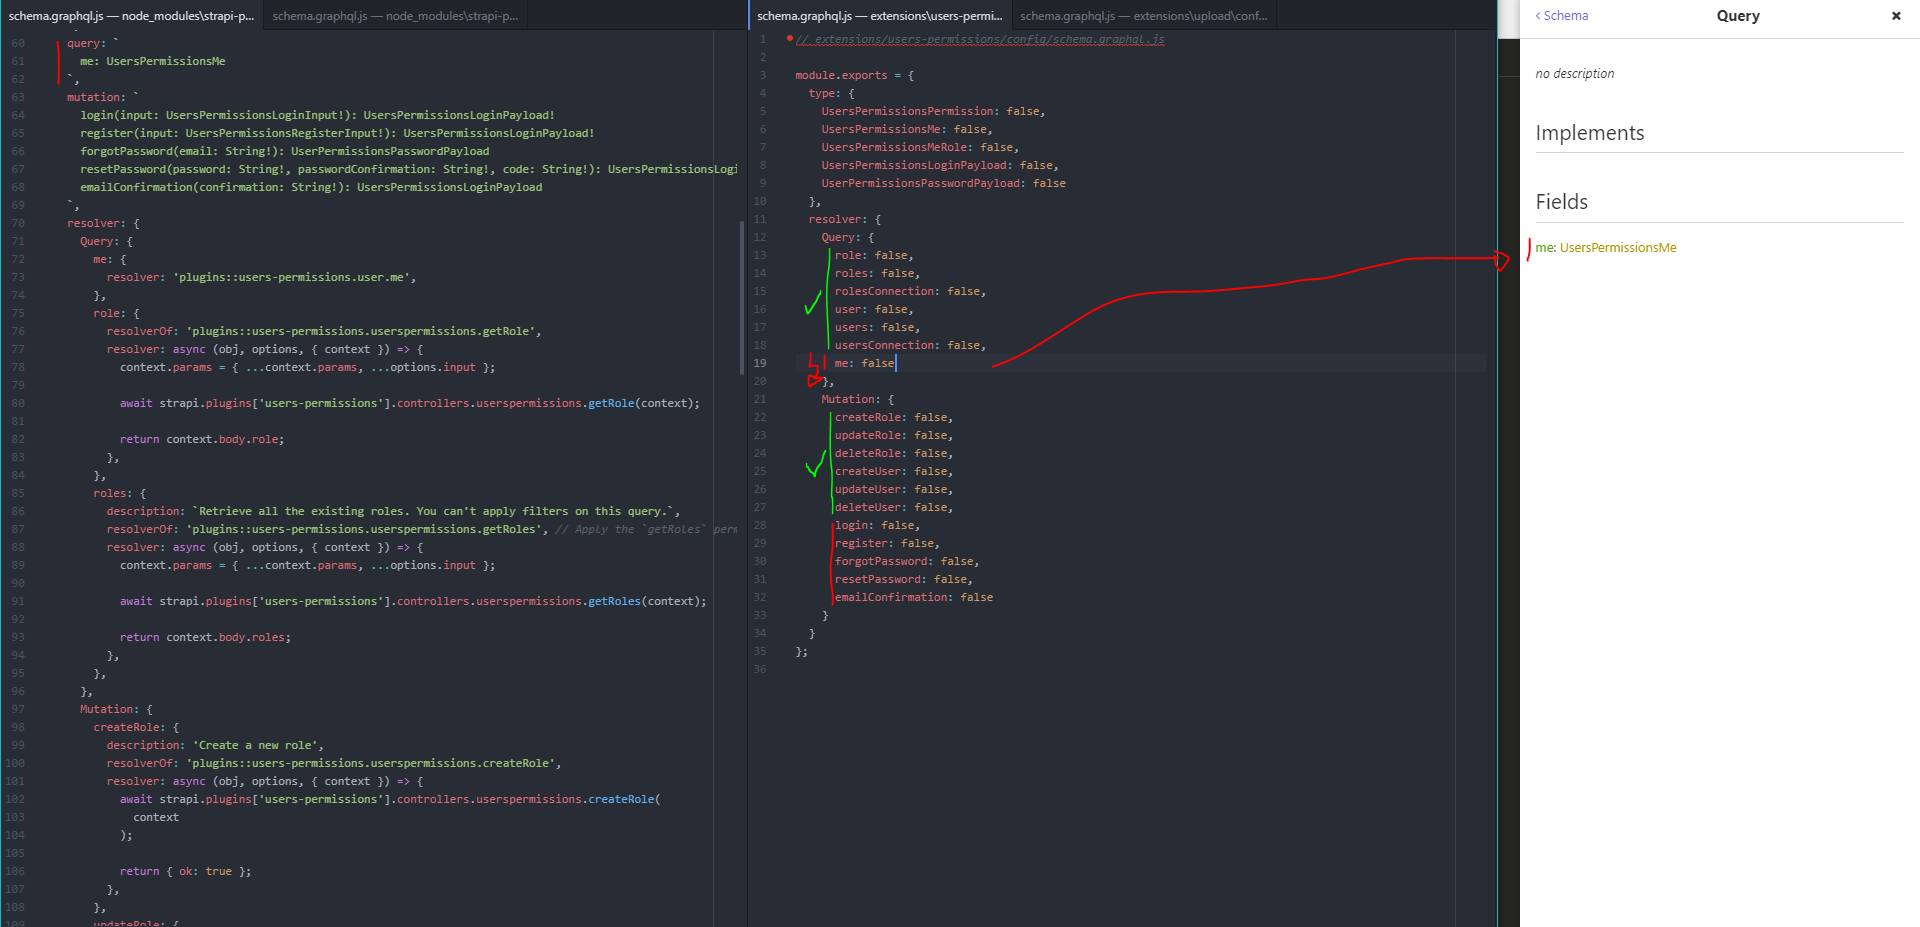Click line number 19 in the right editor

tap(760, 363)
